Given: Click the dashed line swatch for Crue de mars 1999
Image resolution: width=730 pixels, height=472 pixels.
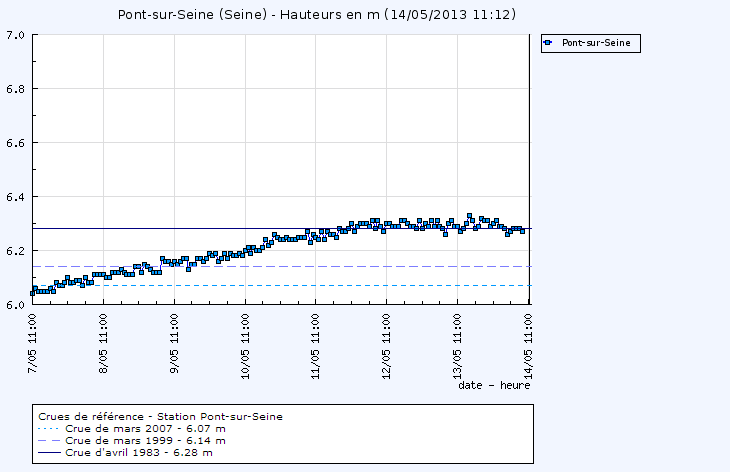Looking at the screenshot, I should pyautogui.click(x=49, y=440).
